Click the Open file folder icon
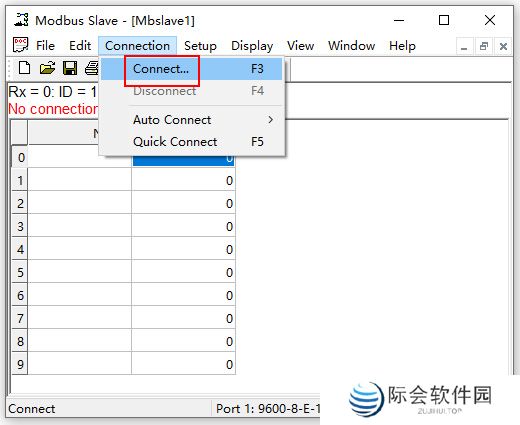 pyautogui.click(x=47, y=68)
